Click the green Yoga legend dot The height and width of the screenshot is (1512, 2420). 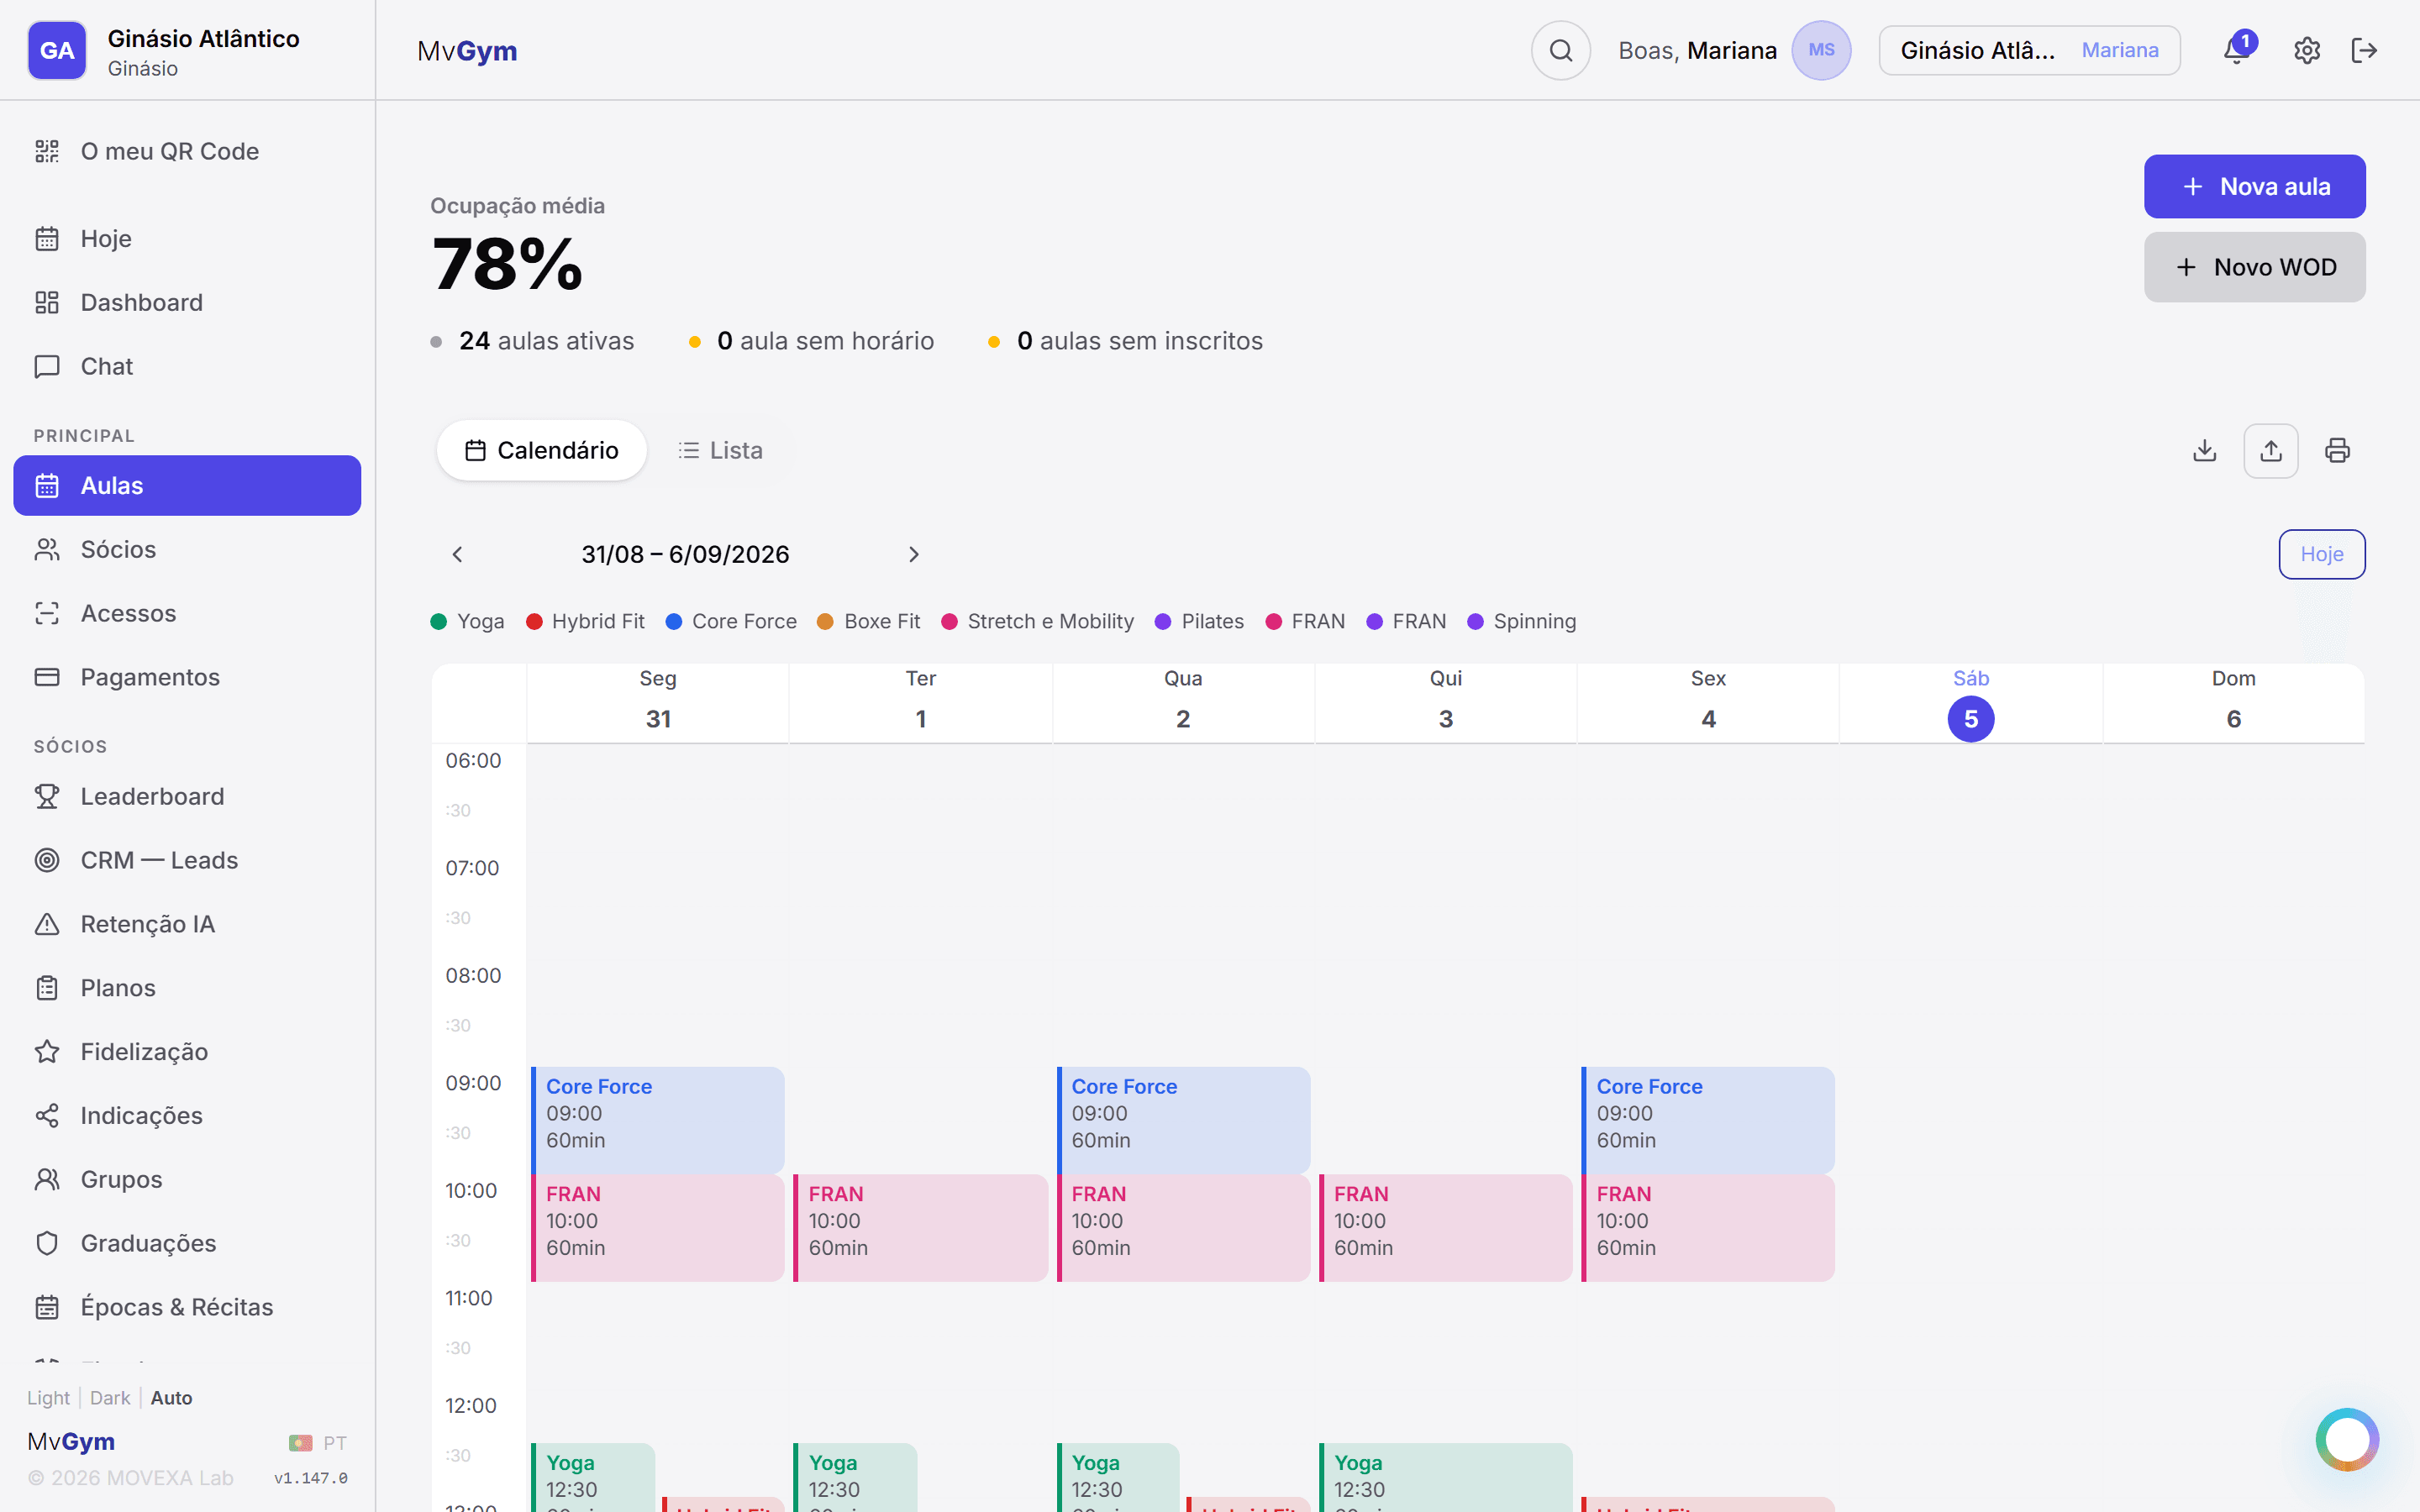coord(438,621)
